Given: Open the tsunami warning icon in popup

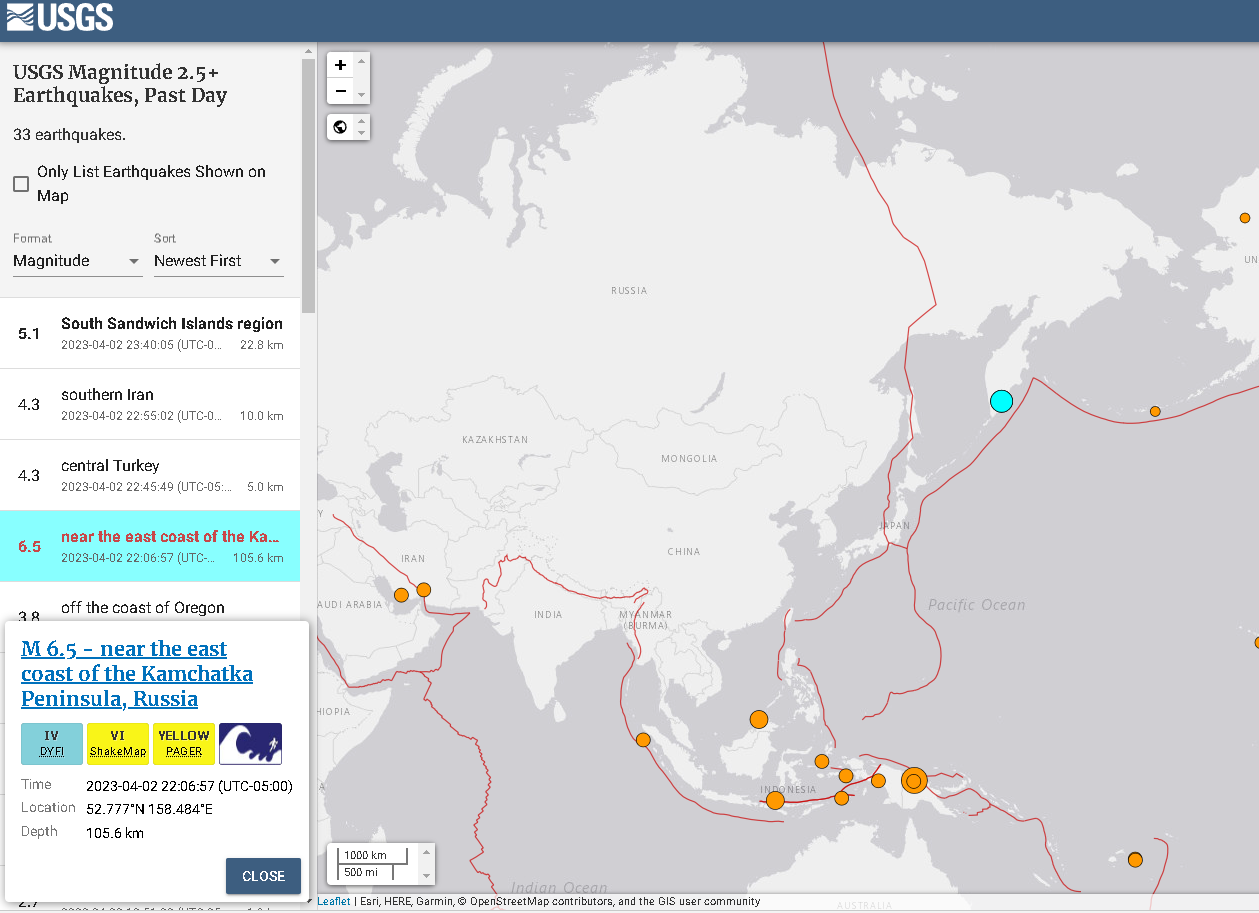Looking at the screenshot, I should pyautogui.click(x=250, y=744).
